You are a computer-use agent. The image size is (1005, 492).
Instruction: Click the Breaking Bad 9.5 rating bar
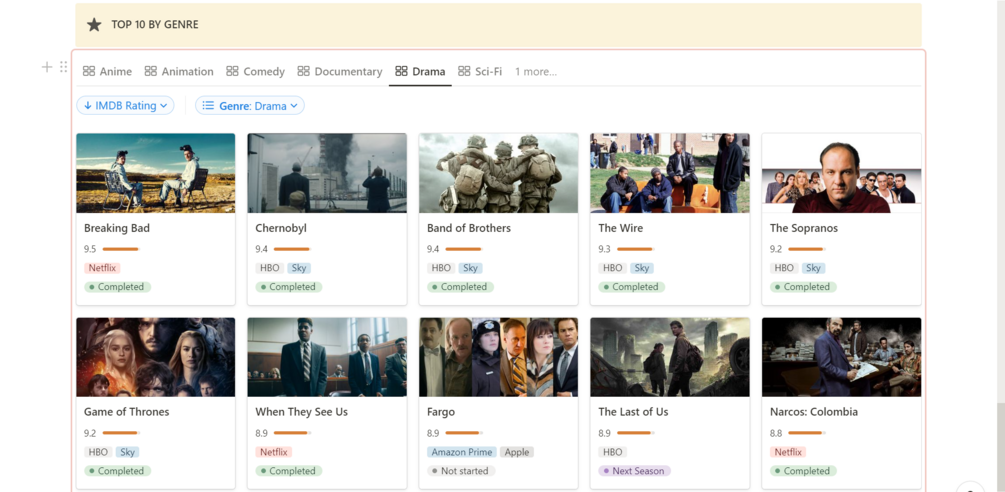[x=121, y=249]
